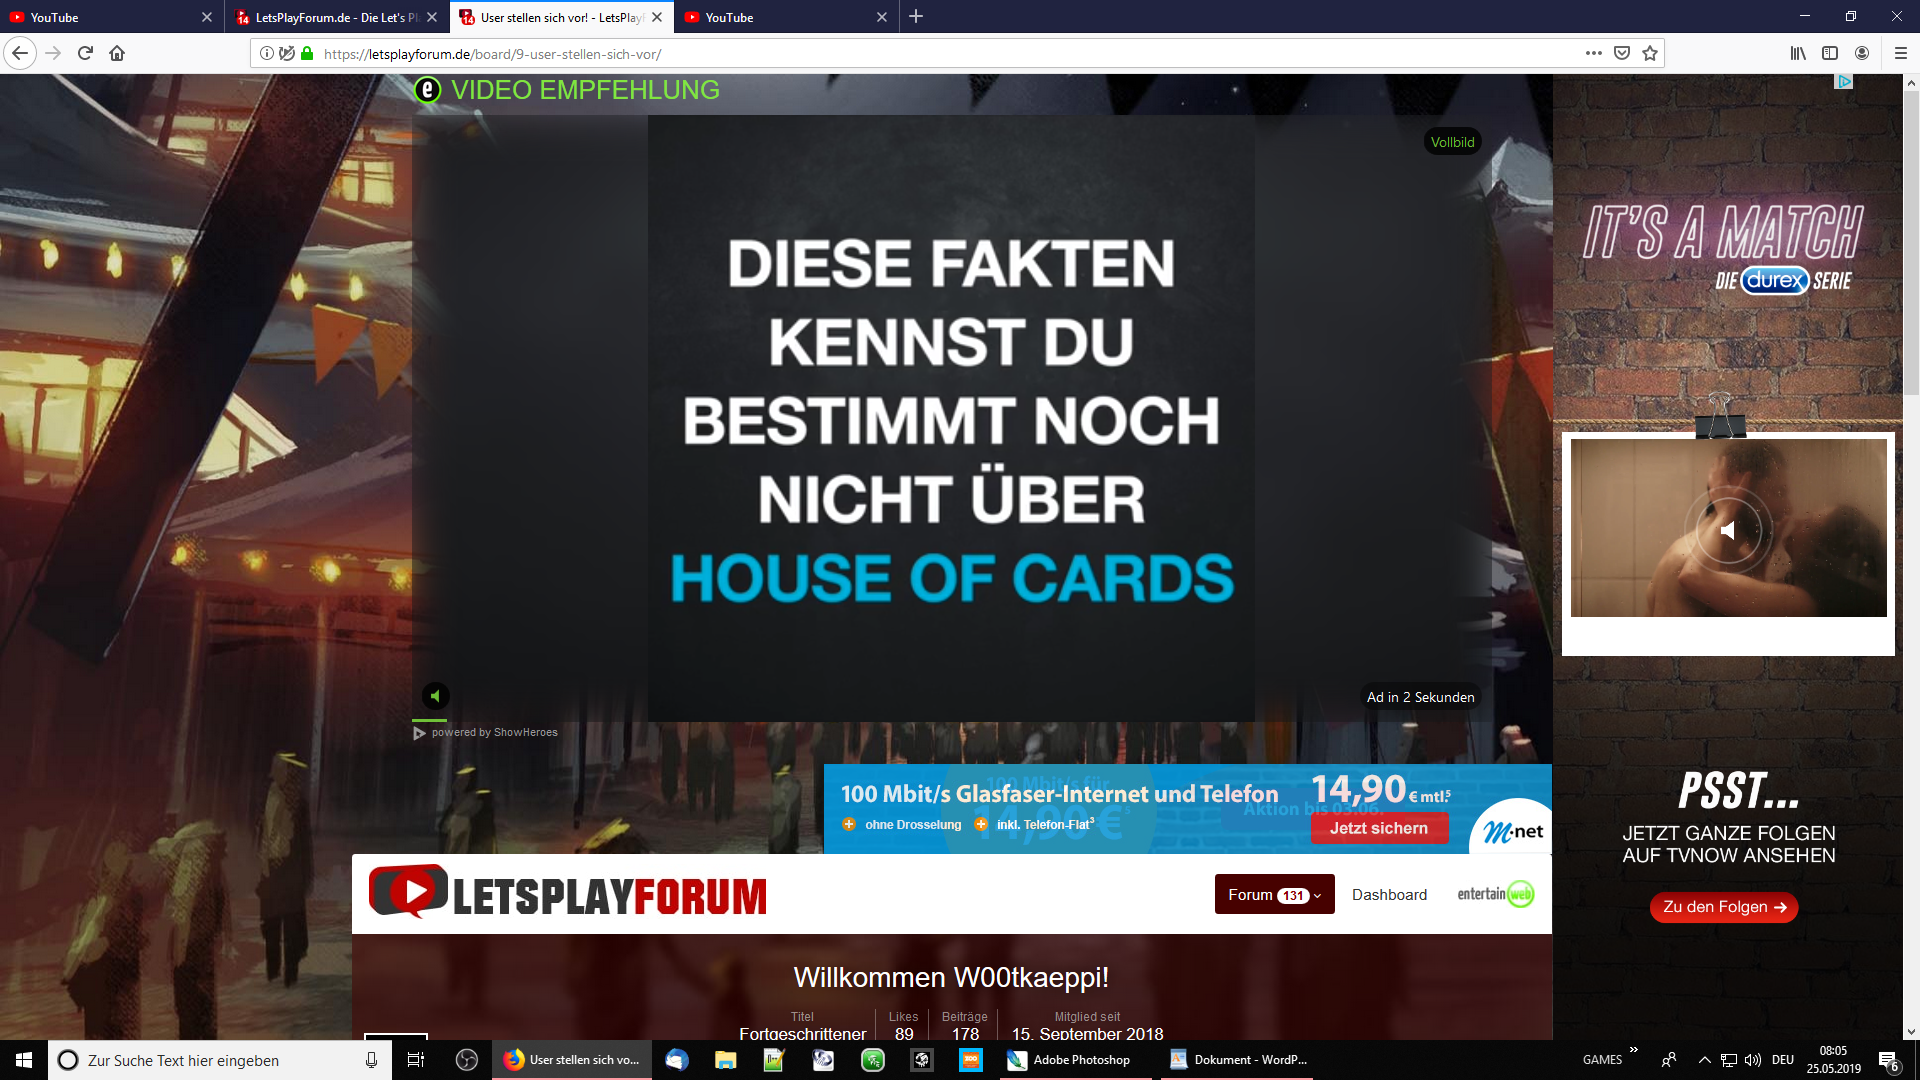The height and width of the screenshot is (1080, 1920).
Task: Select the 'User stellen sich vor!' tab
Action: pyautogui.click(x=562, y=17)
